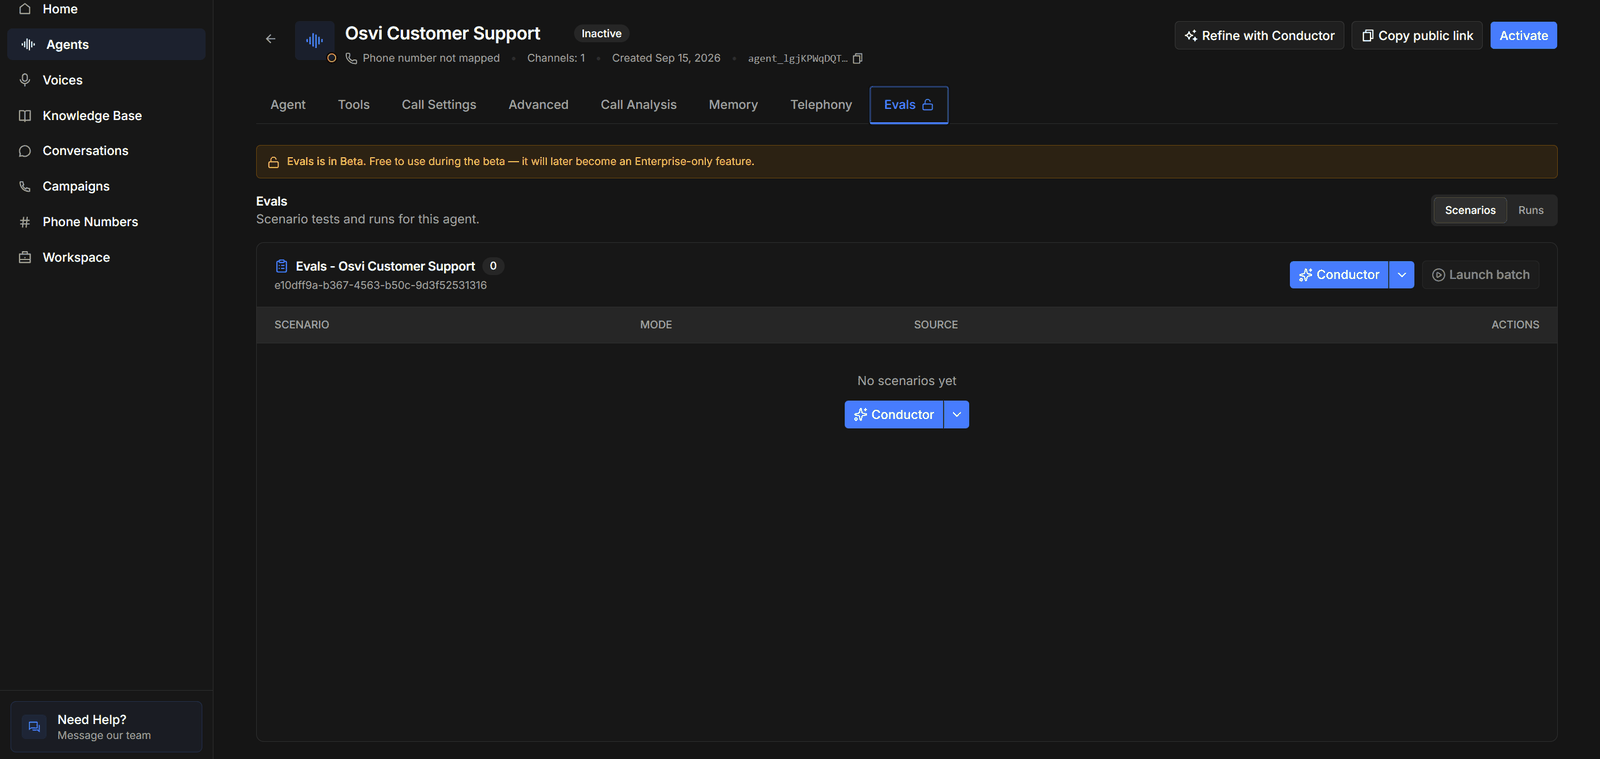Click the Need Help chat icon
Image resolution: width=1600 pixels, height=759 pixels.
(34, 727)
